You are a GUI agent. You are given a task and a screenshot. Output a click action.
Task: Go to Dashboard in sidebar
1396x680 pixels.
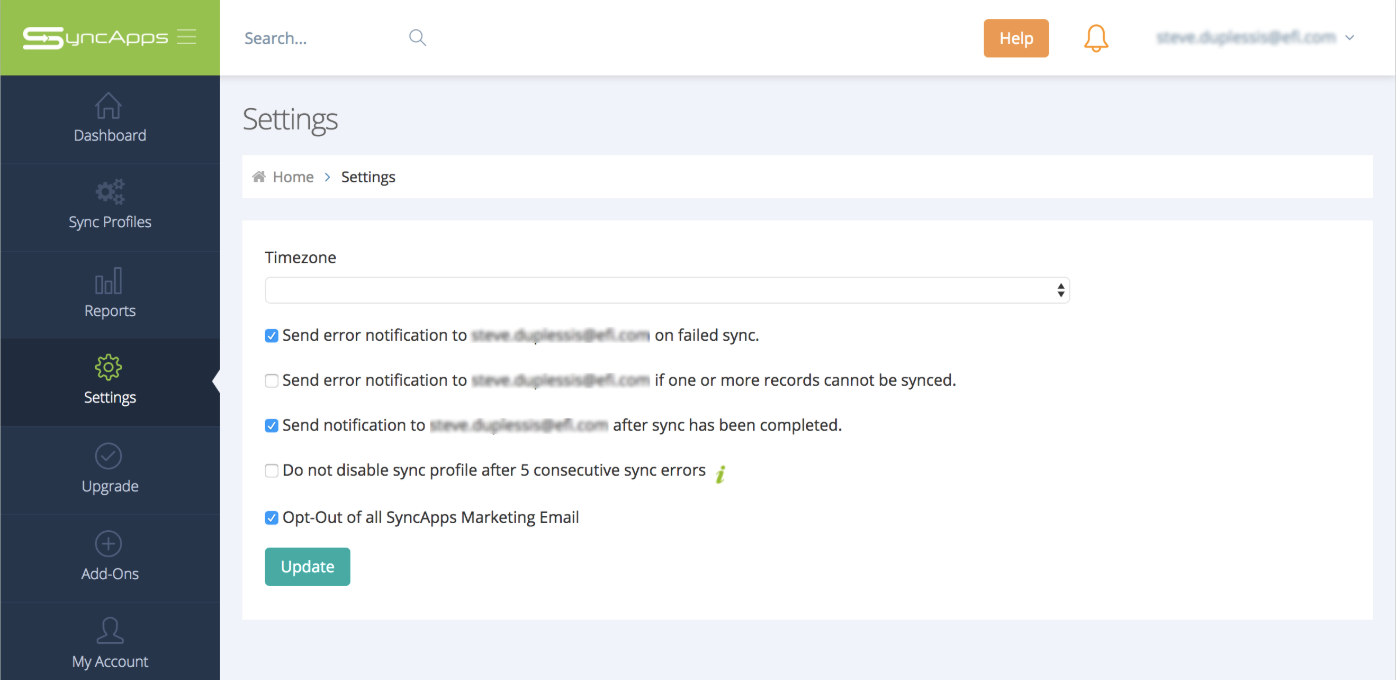[x=110, y=121]
